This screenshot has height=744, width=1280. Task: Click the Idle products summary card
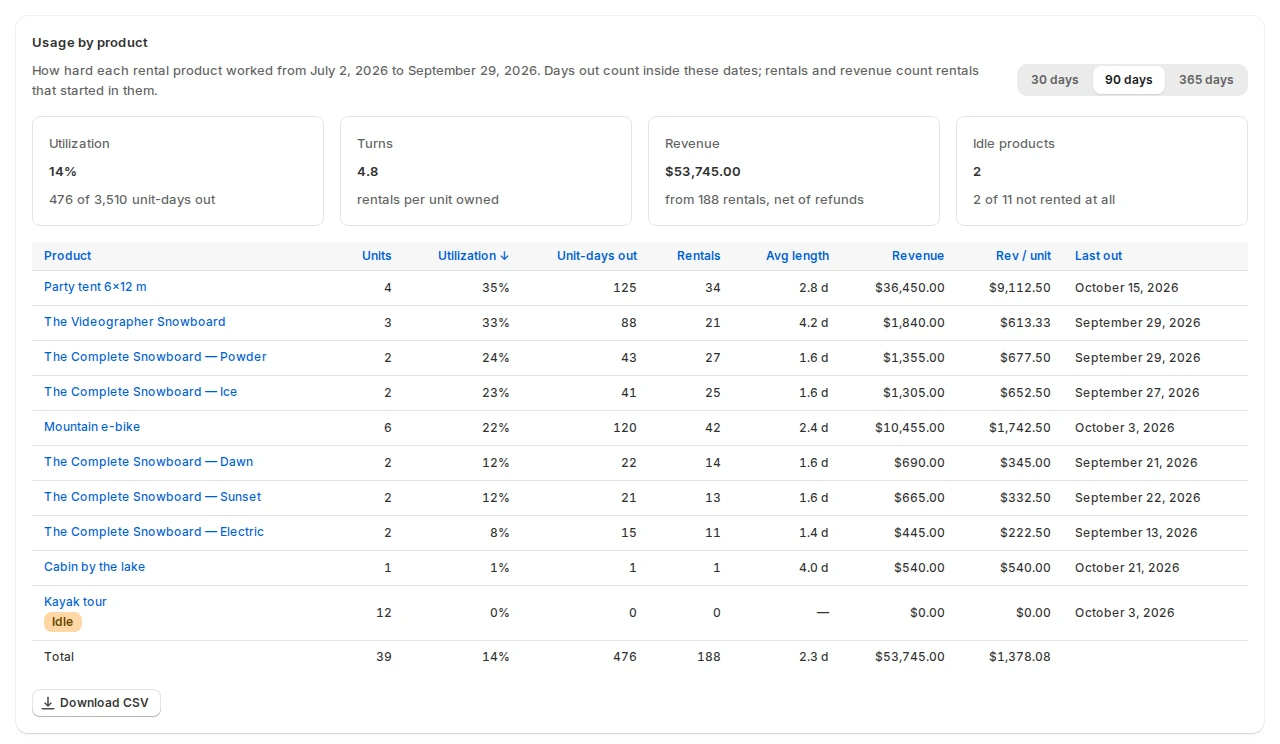coord(1102,171)
